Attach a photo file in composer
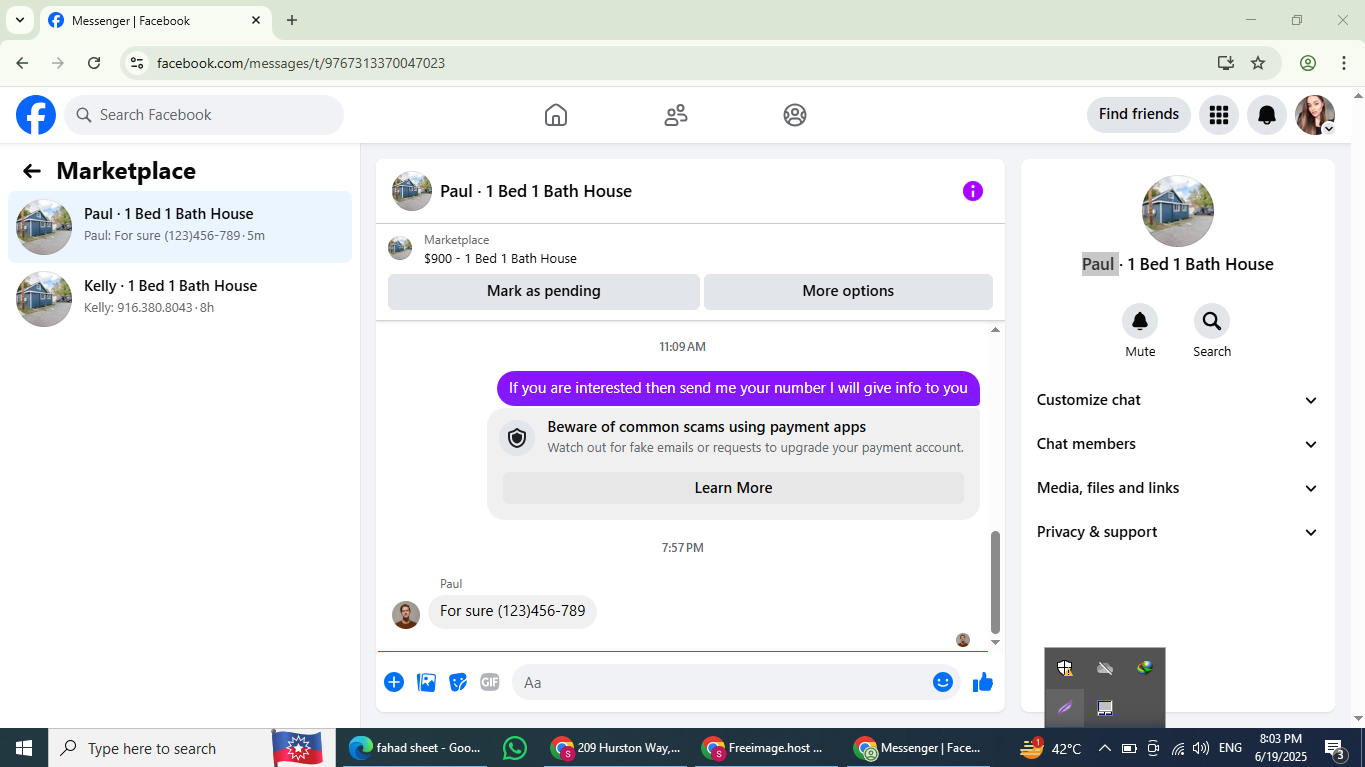This screenshot has width=1365, height=767. (x=426, y=682)
